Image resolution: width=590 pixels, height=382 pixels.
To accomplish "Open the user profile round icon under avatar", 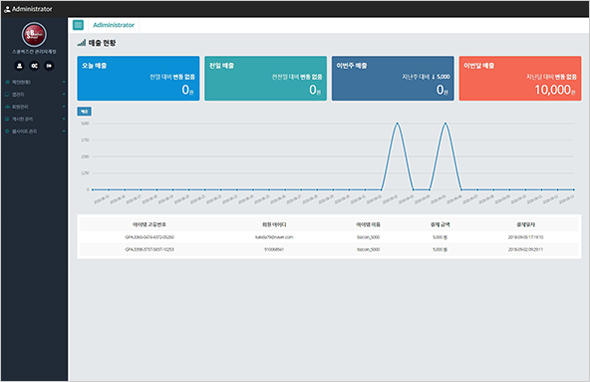I will pyautogui.click(x=20, y=66).
